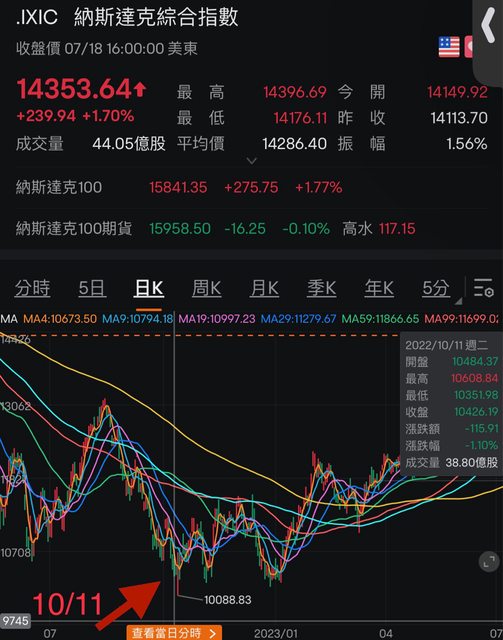Switch to 5日 chart tab
The image size is (503, 640).
pyautogui.click(x=92, y=289)
